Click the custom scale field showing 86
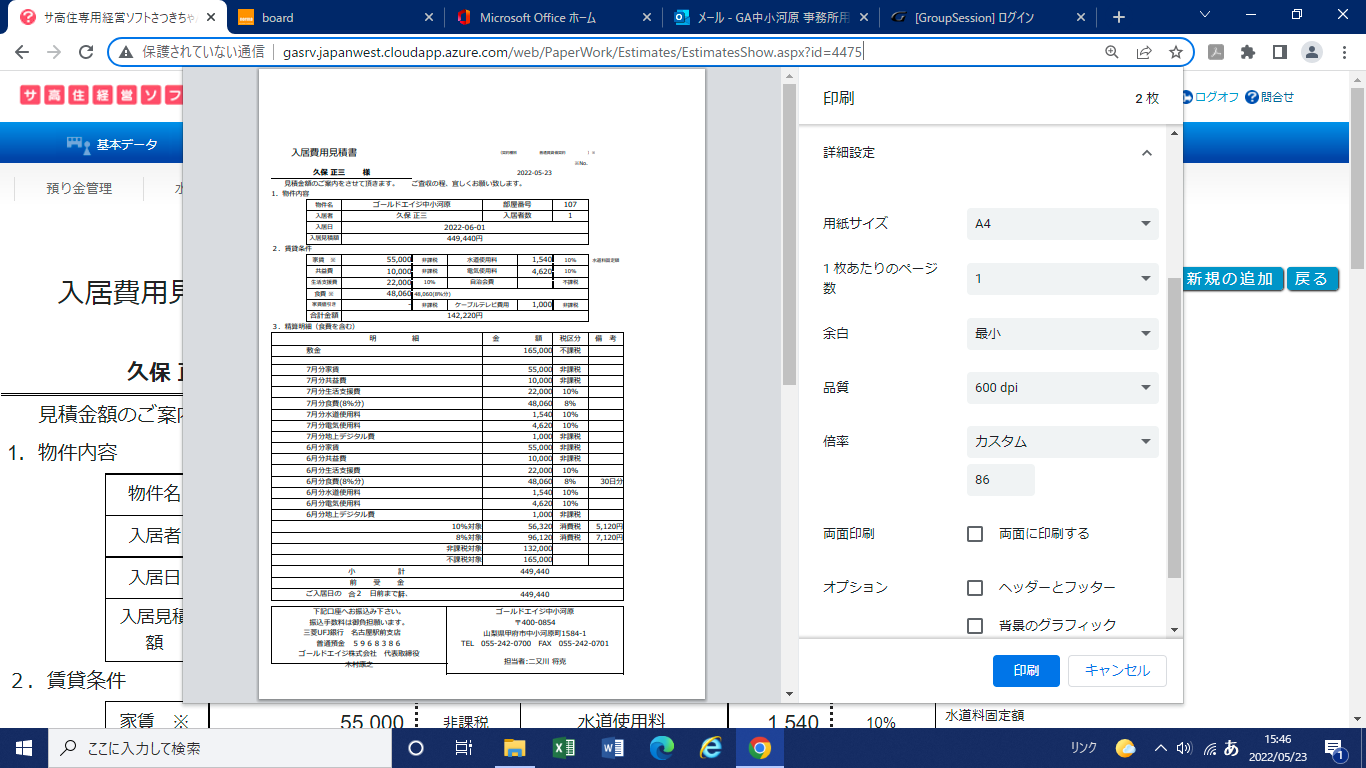This screenshot has width=1366, height=768. click(x=1000, y=480)
